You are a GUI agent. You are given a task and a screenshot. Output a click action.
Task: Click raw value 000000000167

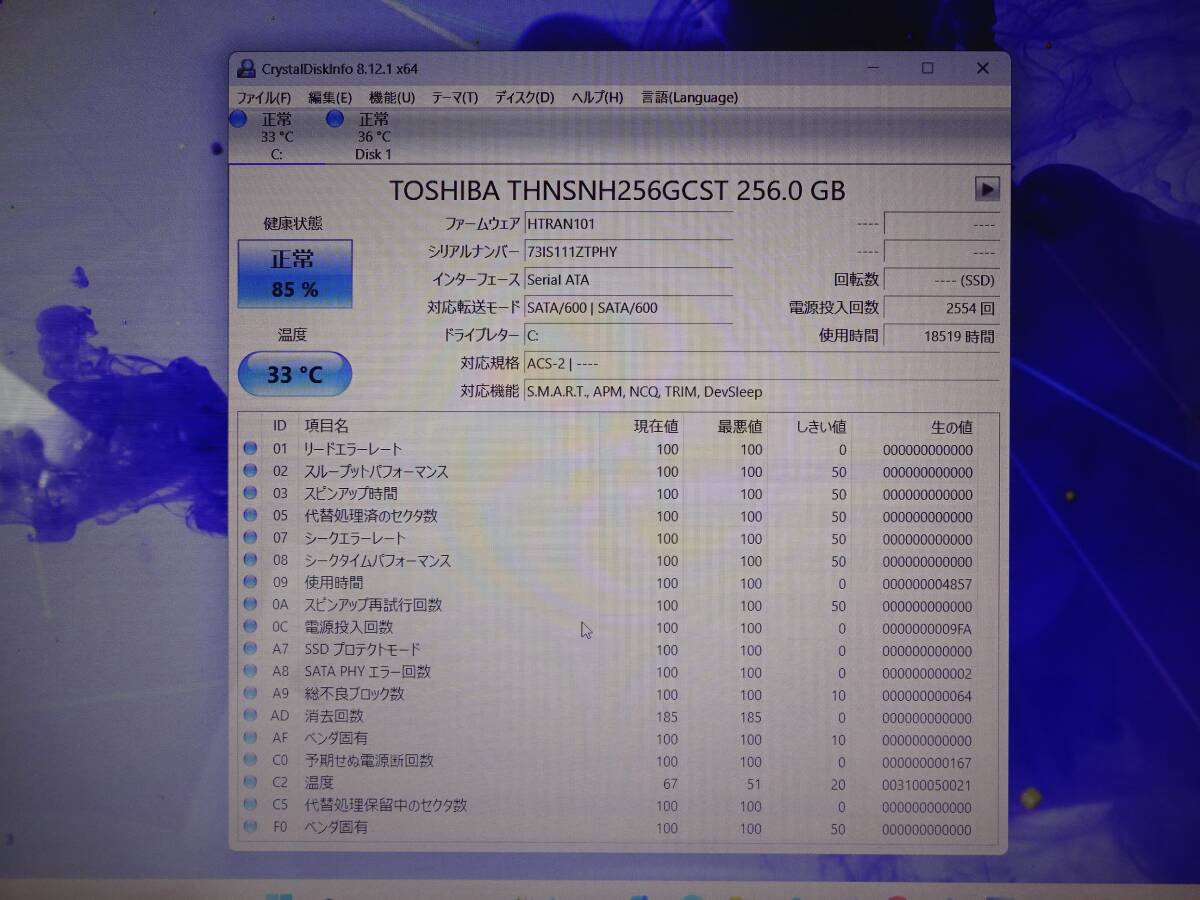pos(927,762)
